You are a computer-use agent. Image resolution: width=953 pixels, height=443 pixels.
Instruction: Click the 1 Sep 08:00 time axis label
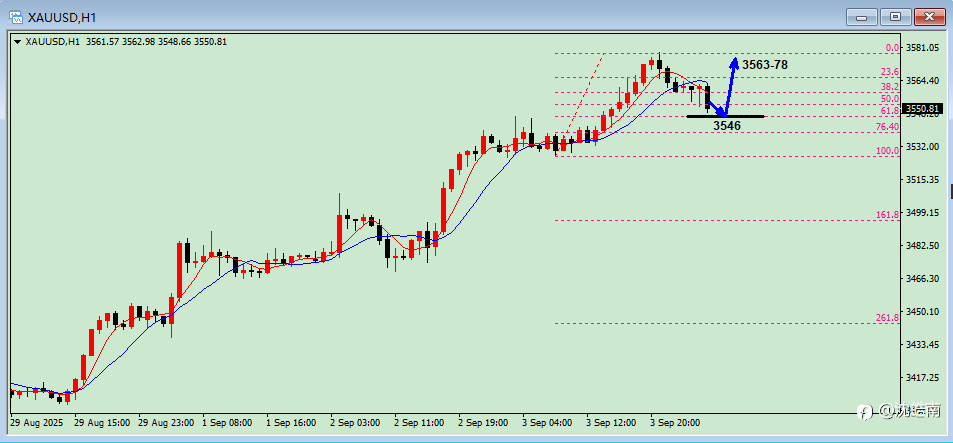tap(229, 422)
